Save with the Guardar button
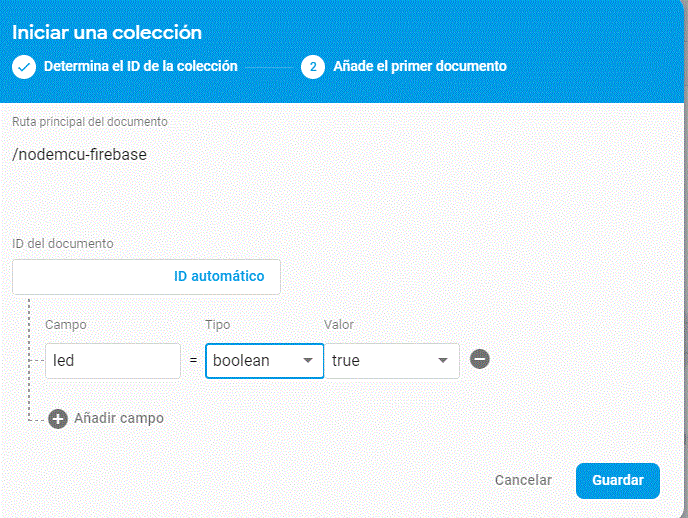This screenshot has height=518, width=688. (x=617, y=480)
